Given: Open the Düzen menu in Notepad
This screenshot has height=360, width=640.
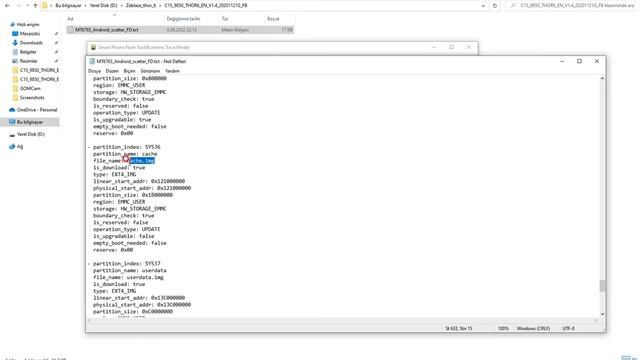Looking at the screenshot, I should click(x=112, y=71).
